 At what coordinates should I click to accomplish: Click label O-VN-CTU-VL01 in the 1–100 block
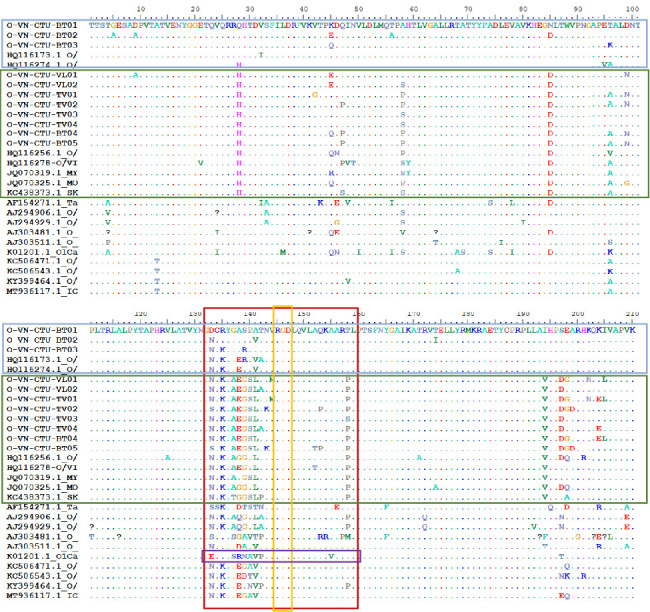click(42, 75)
